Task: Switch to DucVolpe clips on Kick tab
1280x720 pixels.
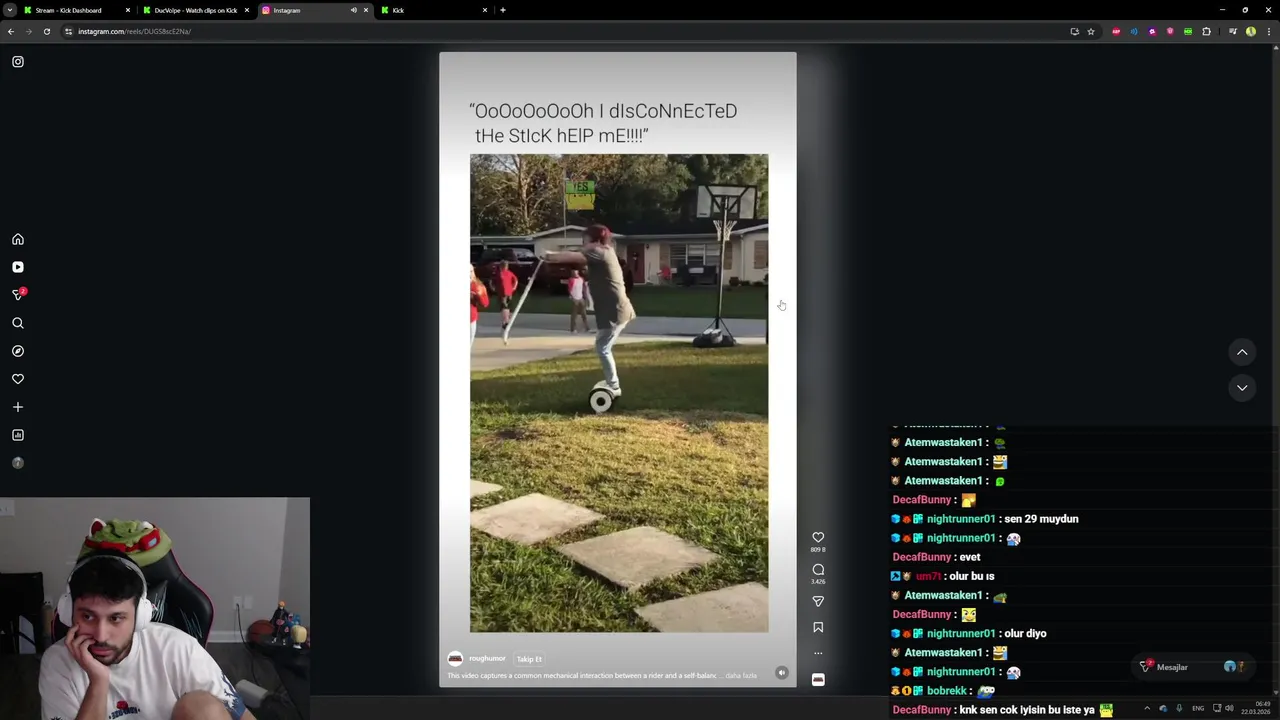Action: (195, 10)
